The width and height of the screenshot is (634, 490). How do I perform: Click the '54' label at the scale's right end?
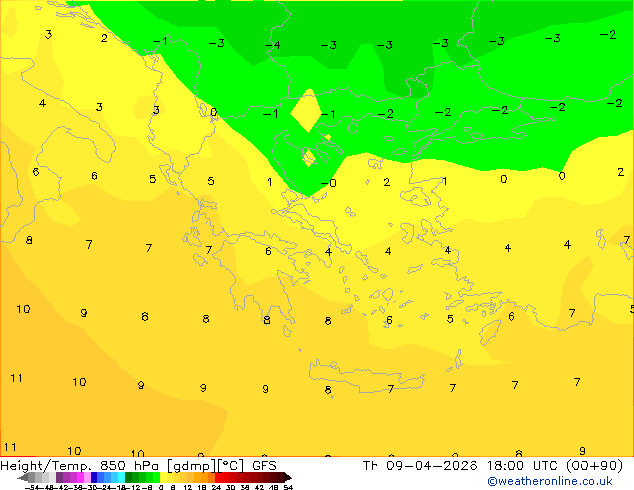(x=288, y=488)
